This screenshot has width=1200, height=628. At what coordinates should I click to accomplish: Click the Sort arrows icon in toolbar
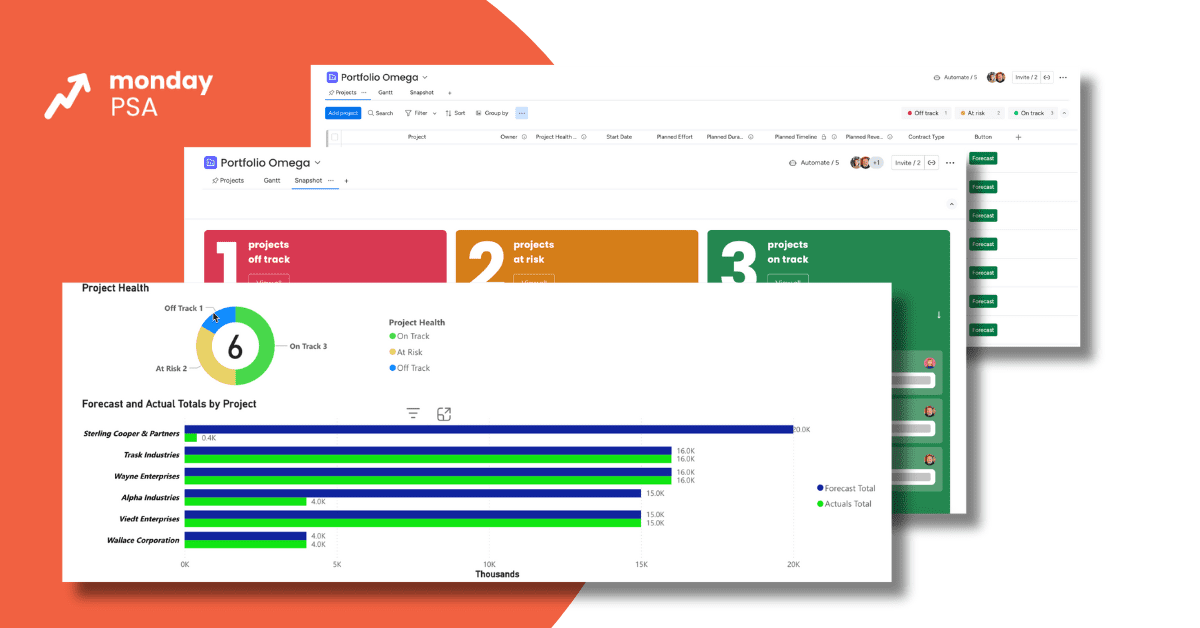[x=449, y=113]
